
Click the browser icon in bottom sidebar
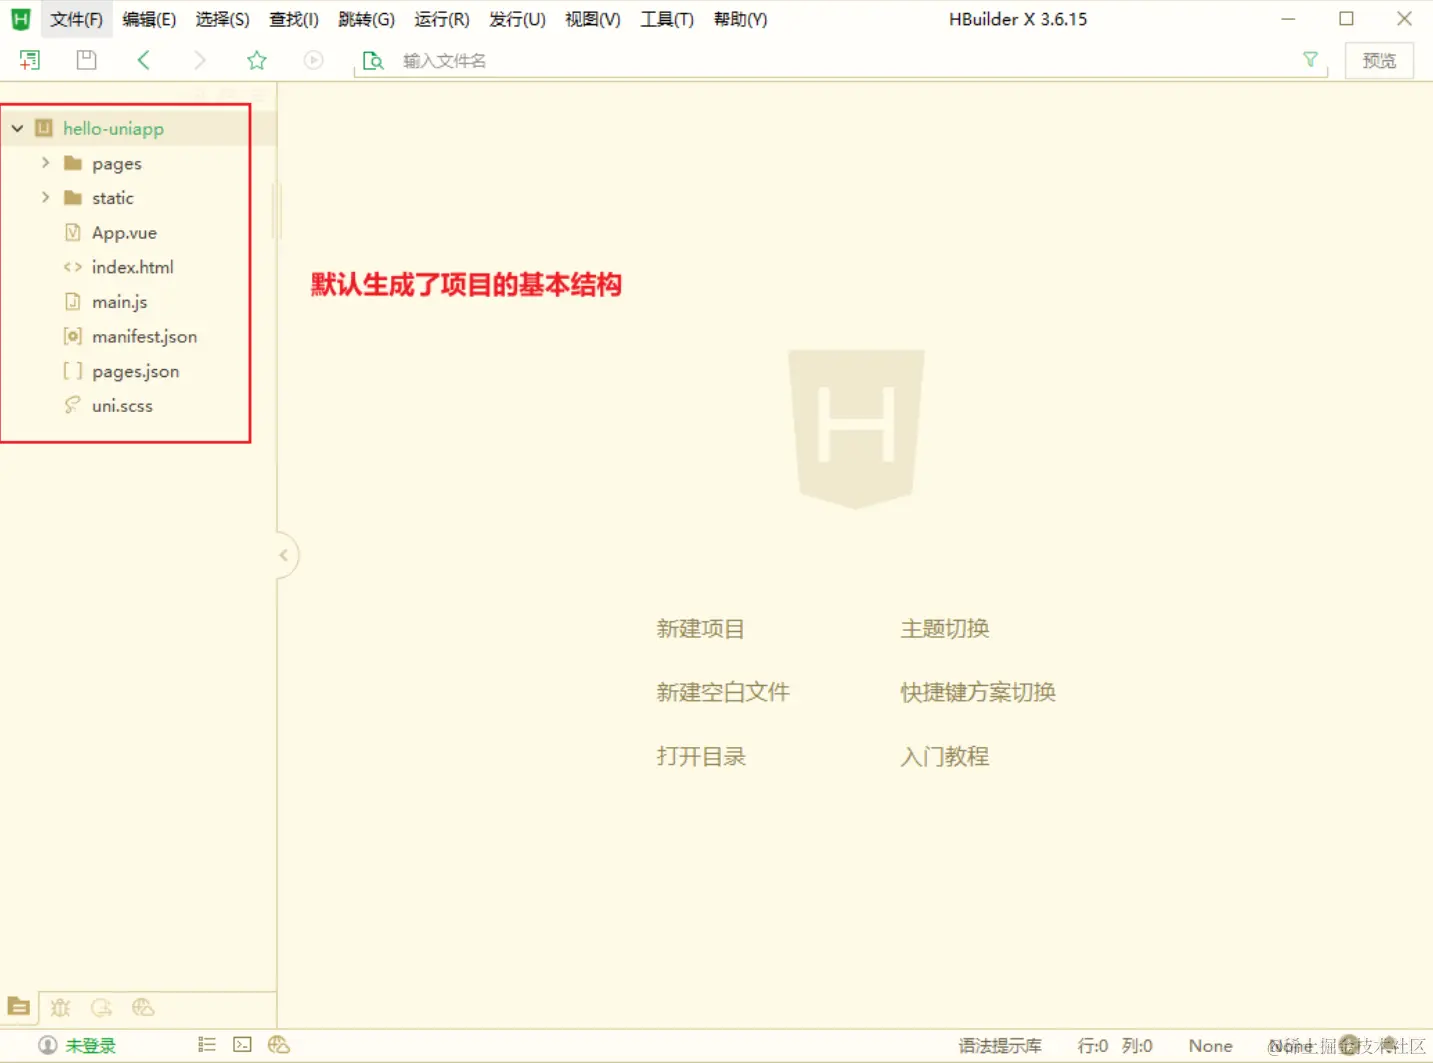pos(143,1007)
